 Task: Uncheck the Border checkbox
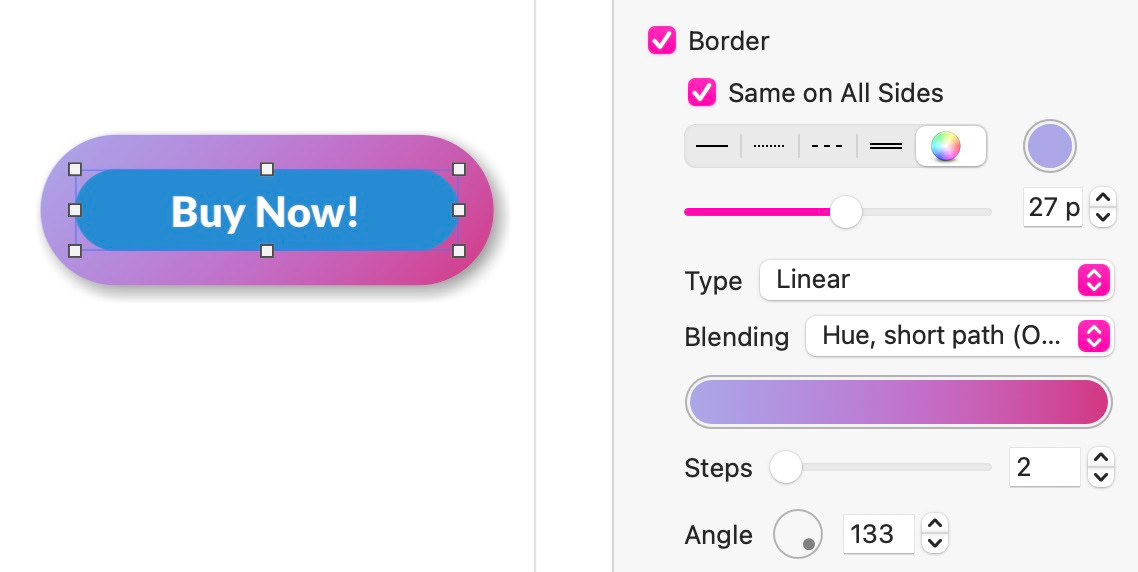tap(662, 41)
